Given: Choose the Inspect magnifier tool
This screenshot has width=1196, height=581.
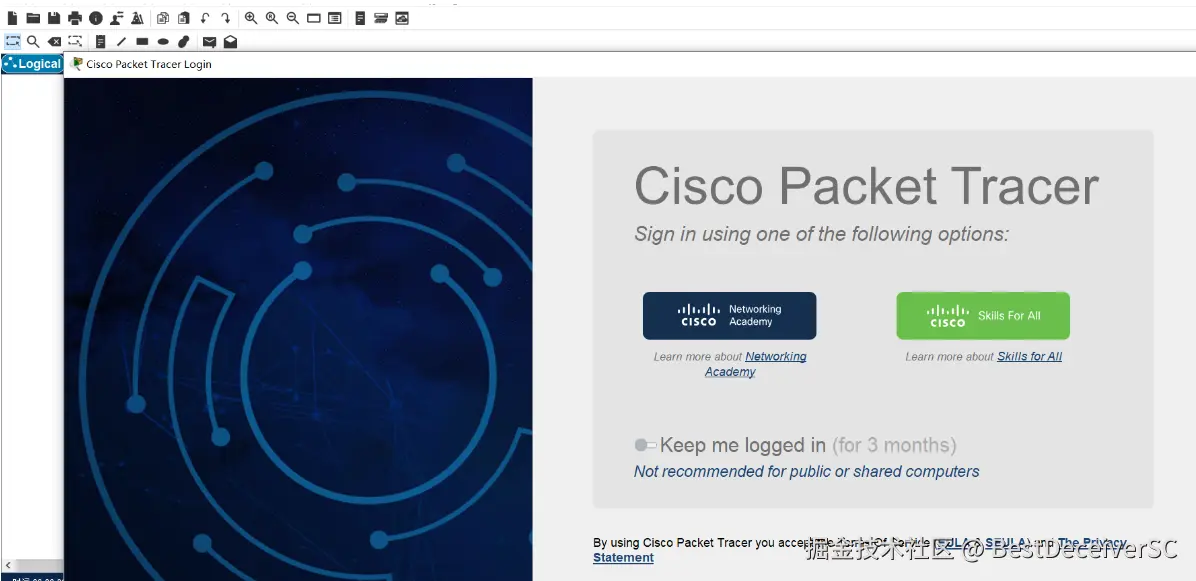Looking at the screenshot, I should tap(33, 41).
